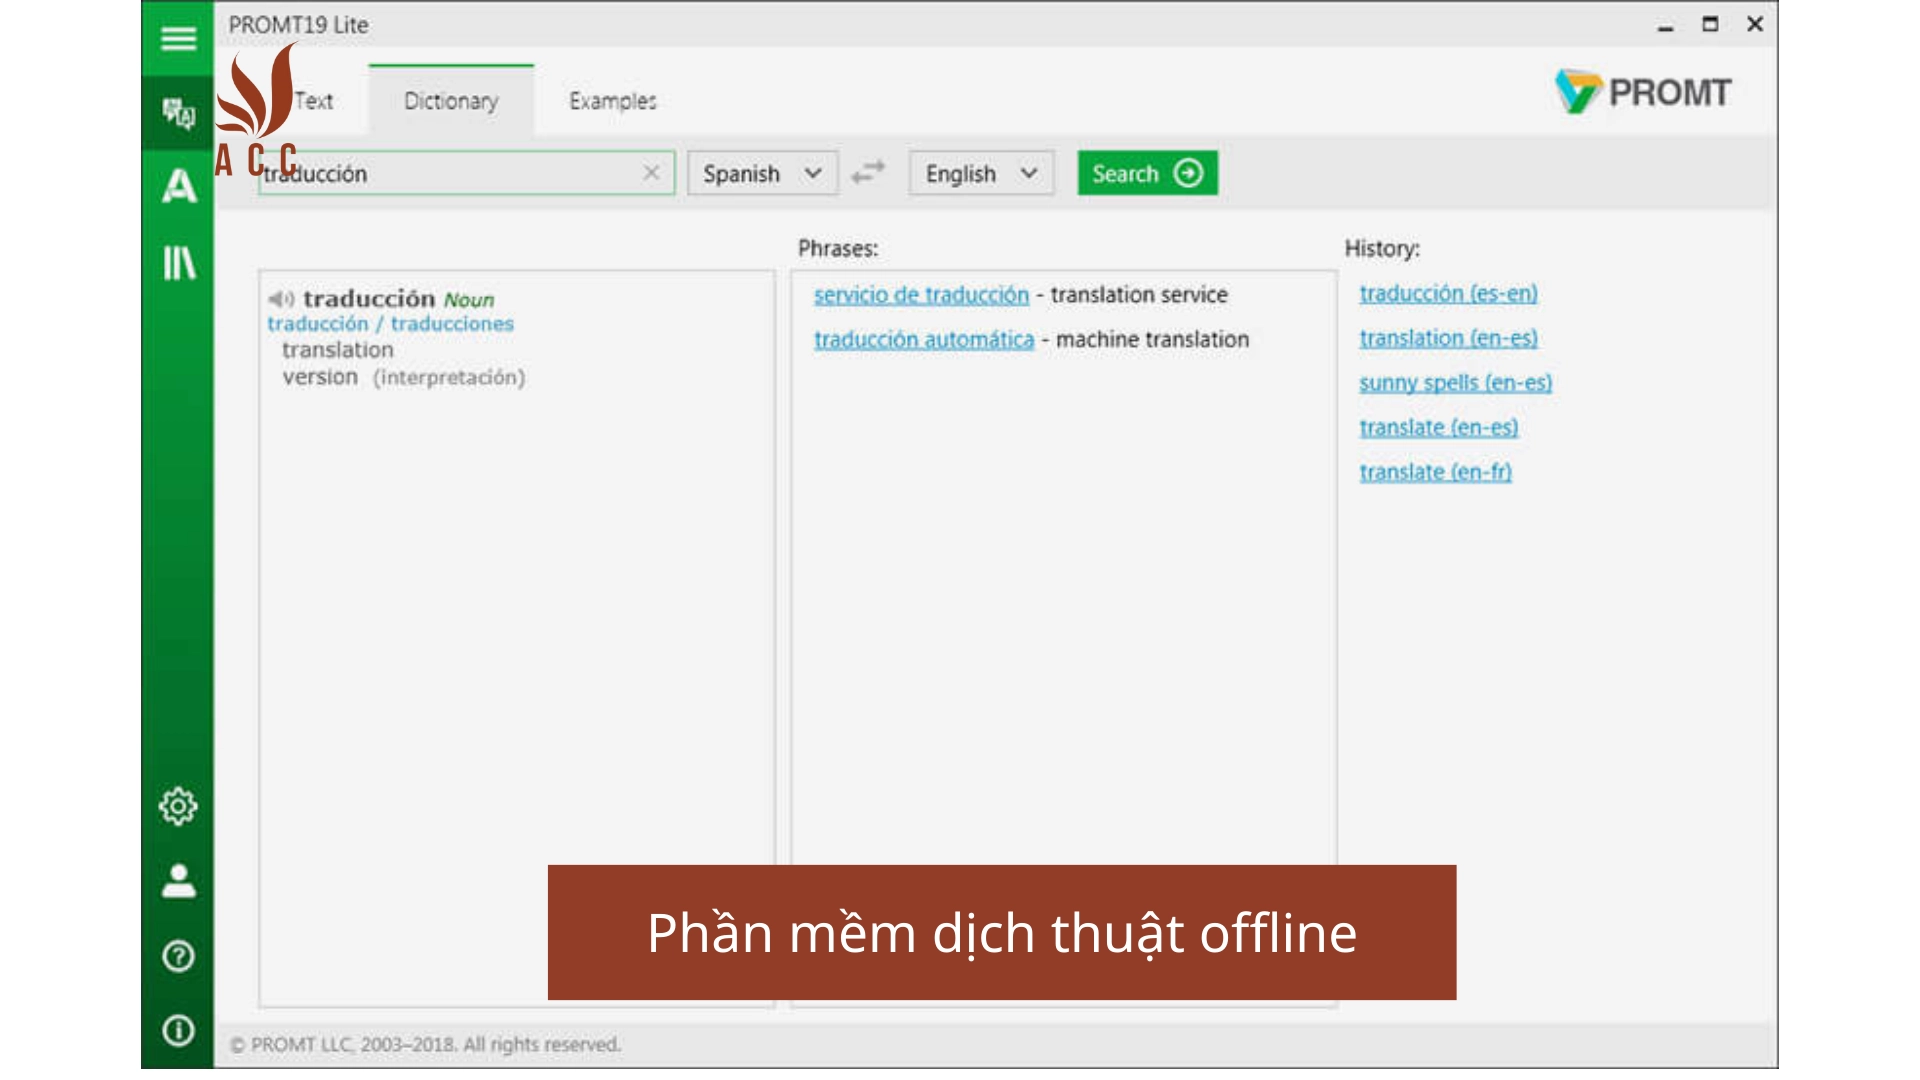Switch to the Dictionary tab

(451, 100)
